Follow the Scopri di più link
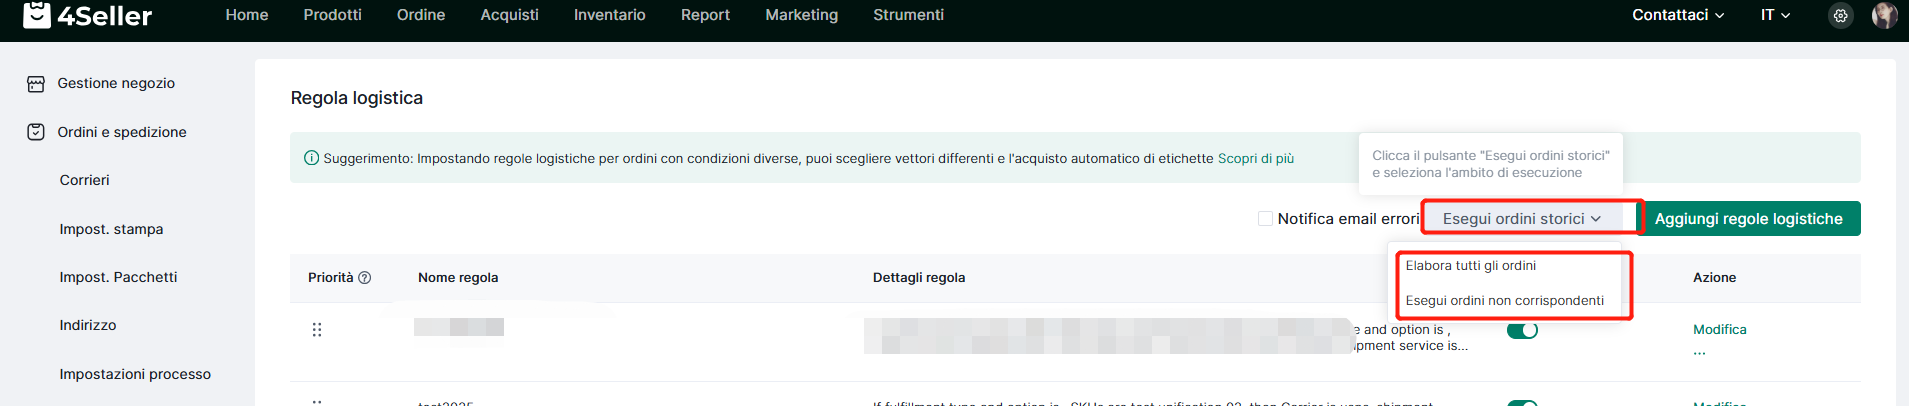1909x406 pixels. click(x=1256, y=158)
